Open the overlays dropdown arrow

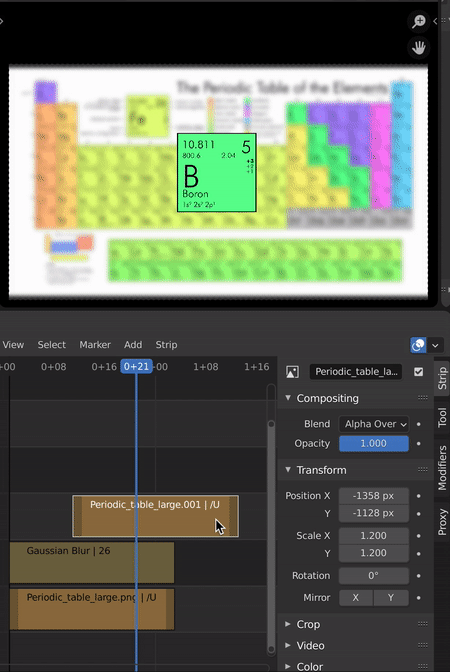click(x=435, y=345)
